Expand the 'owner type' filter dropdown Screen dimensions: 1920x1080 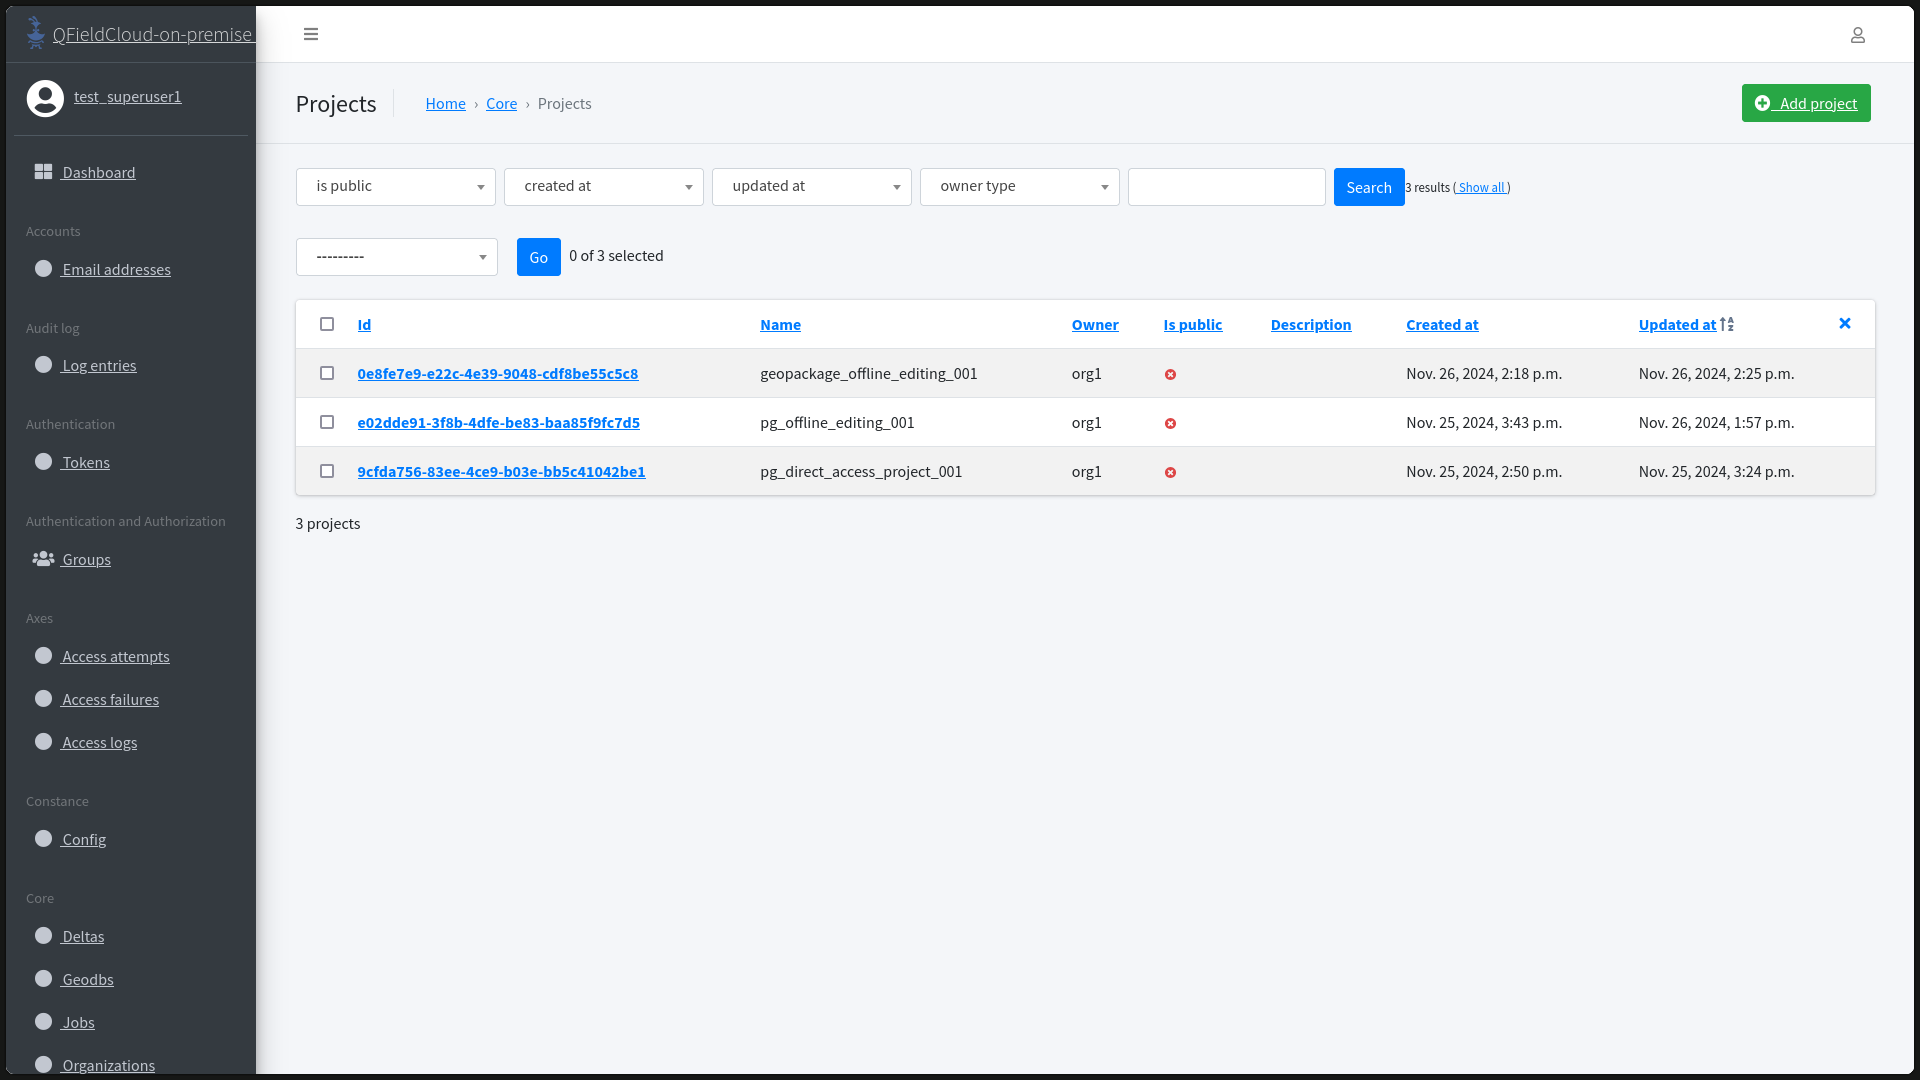point(1019,187)
